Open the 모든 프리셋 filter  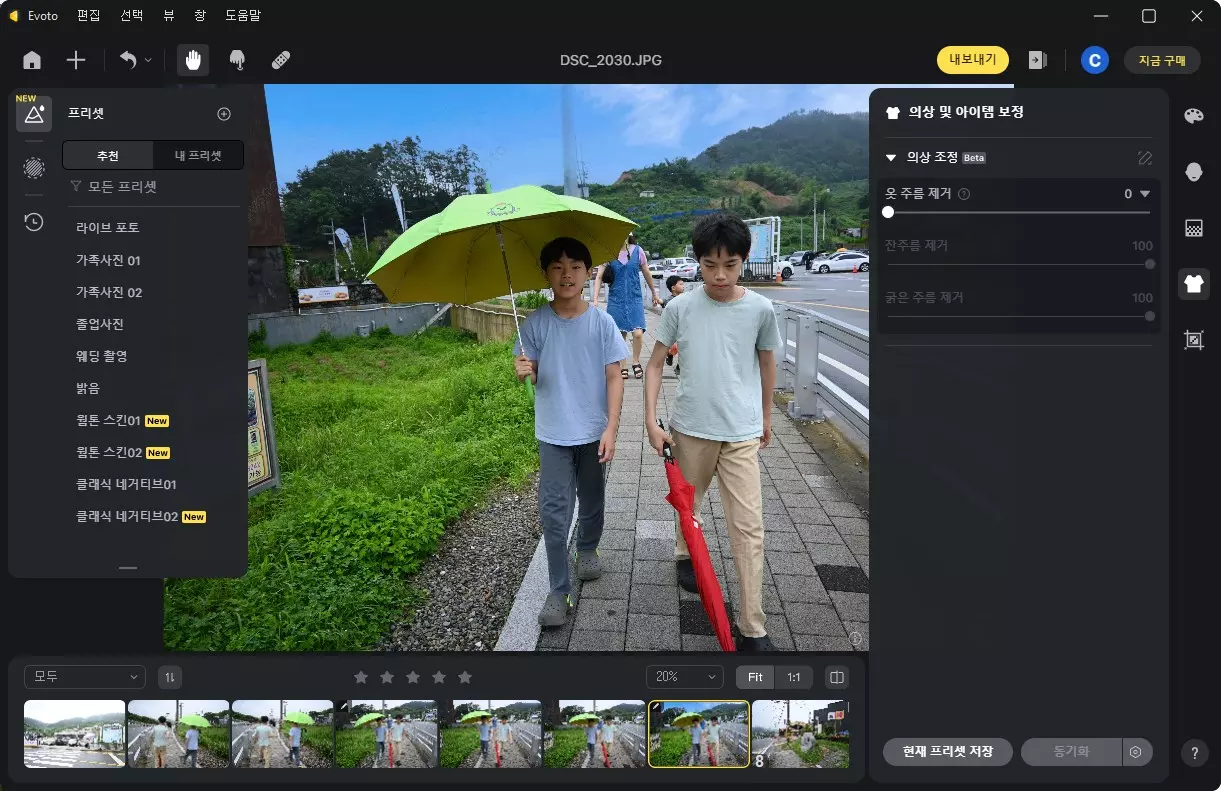click(113, 187)
